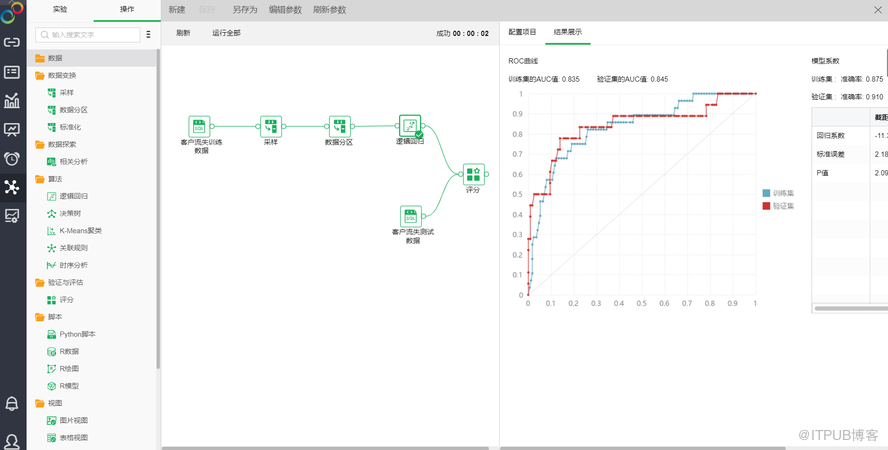This screenshot has width=888, height=450.
Task: Open the user profile icon
Action: click(11, 441)
